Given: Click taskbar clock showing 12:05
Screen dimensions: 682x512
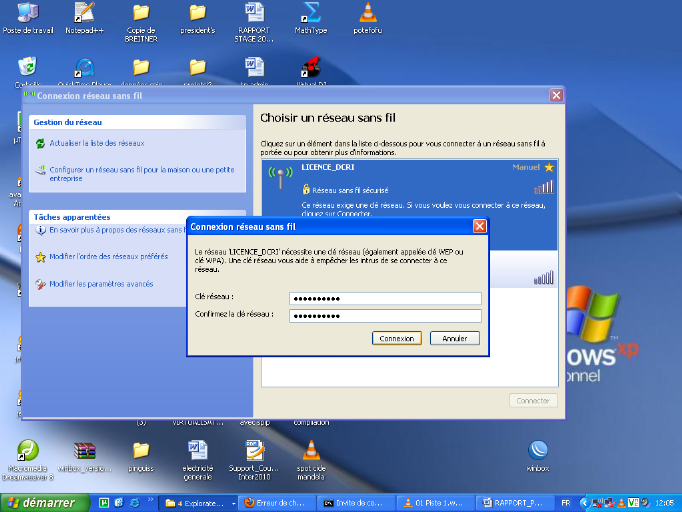Looking at the screenshot, I should (664, 503).
